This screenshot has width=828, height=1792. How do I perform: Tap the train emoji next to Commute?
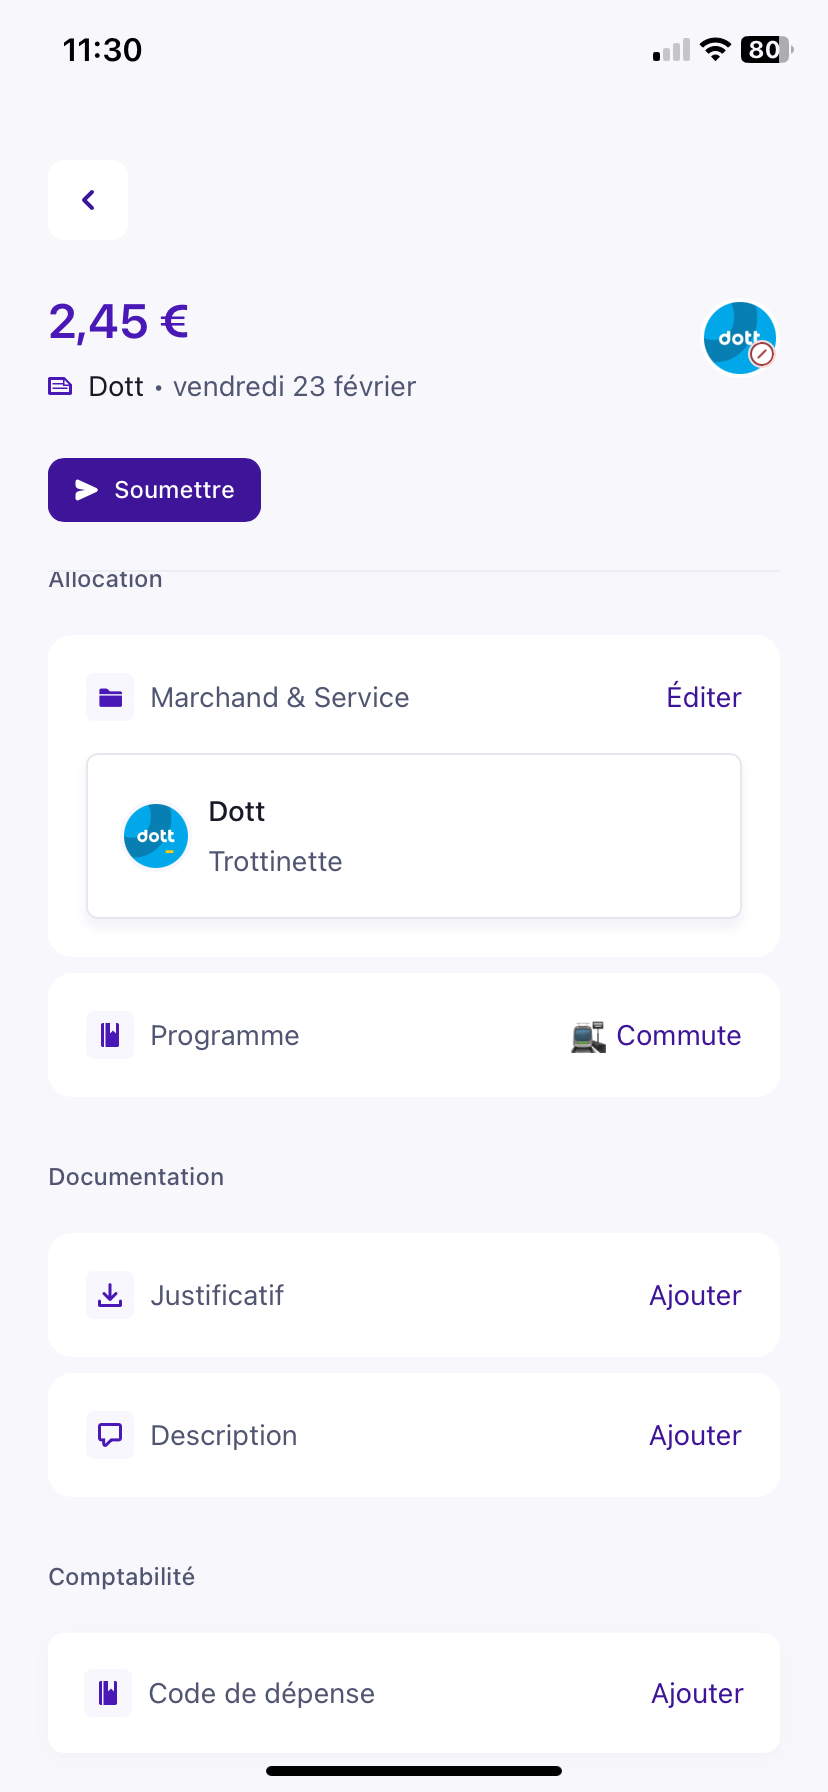[588, 1036]
